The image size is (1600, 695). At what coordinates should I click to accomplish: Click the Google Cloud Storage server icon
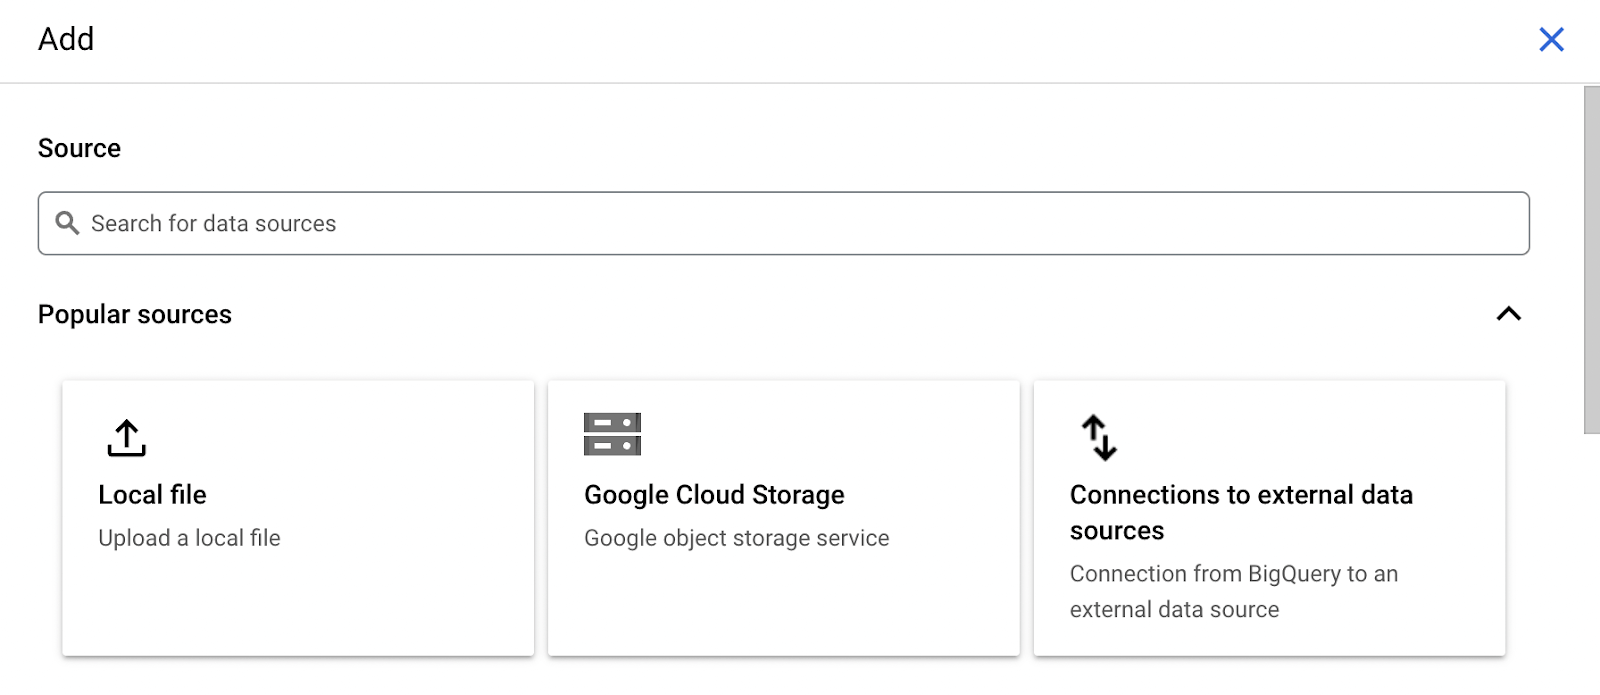point(612,434)
